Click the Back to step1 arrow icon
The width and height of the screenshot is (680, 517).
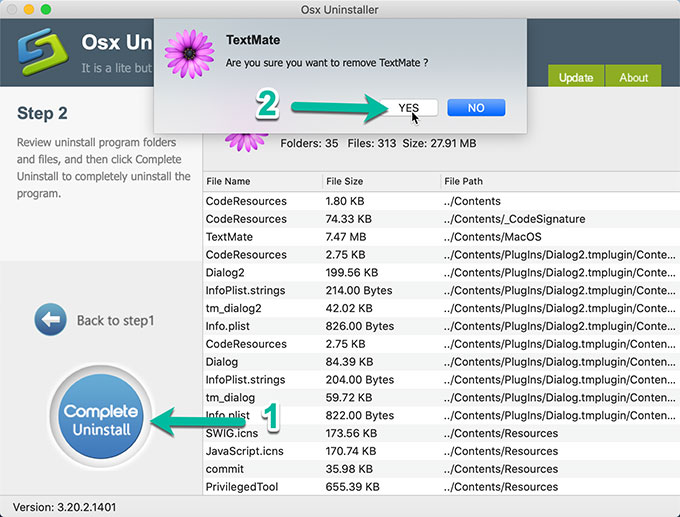click(50, 320)
